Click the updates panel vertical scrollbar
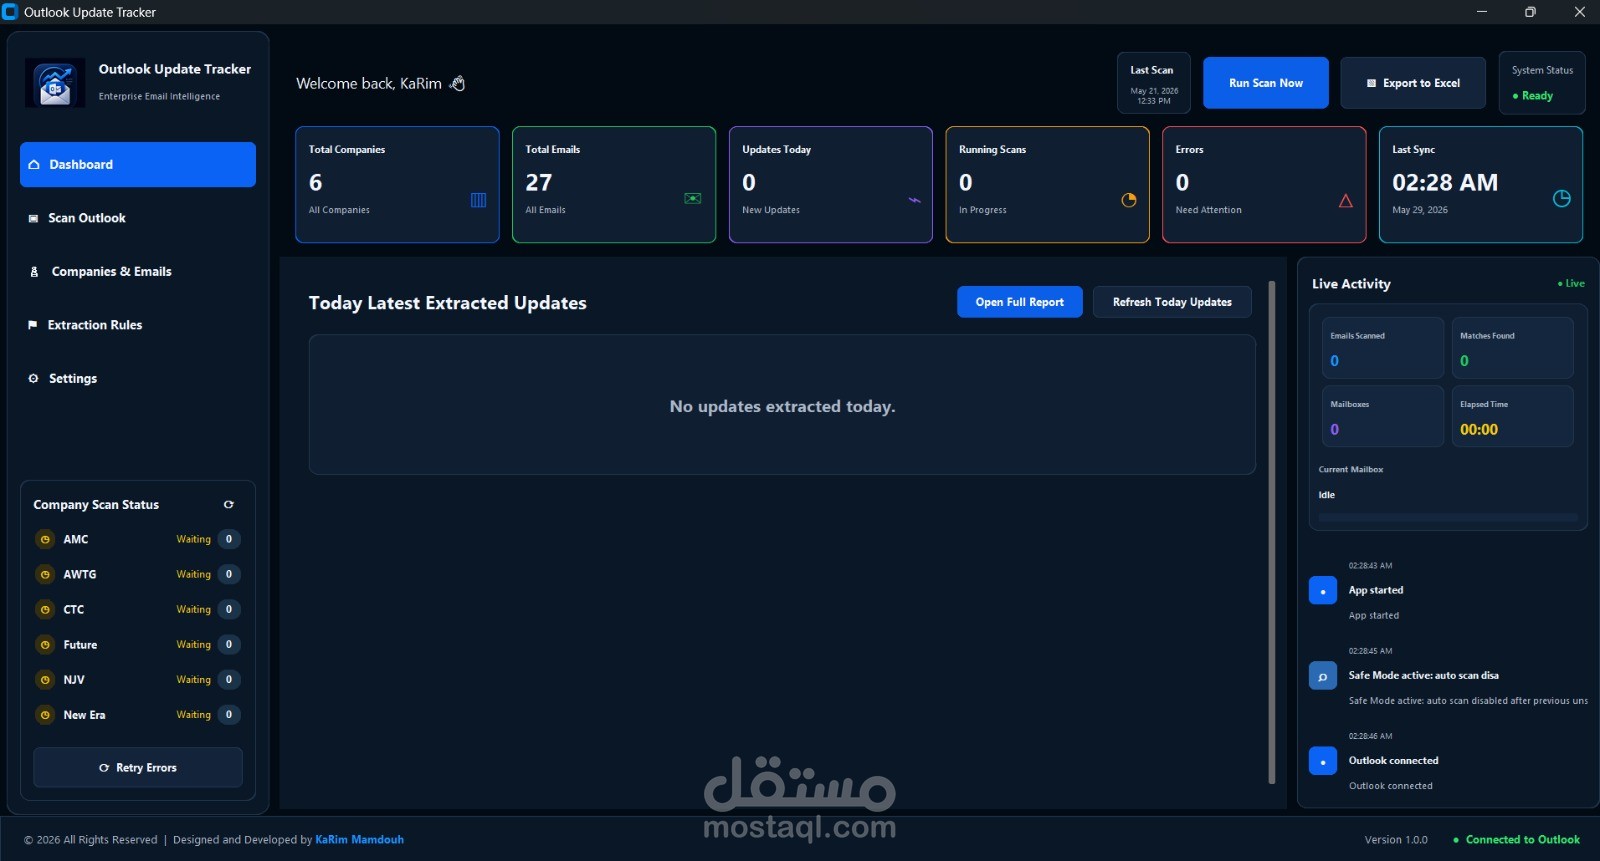The image size is (1600, 861). click(x=1272, y=532)
